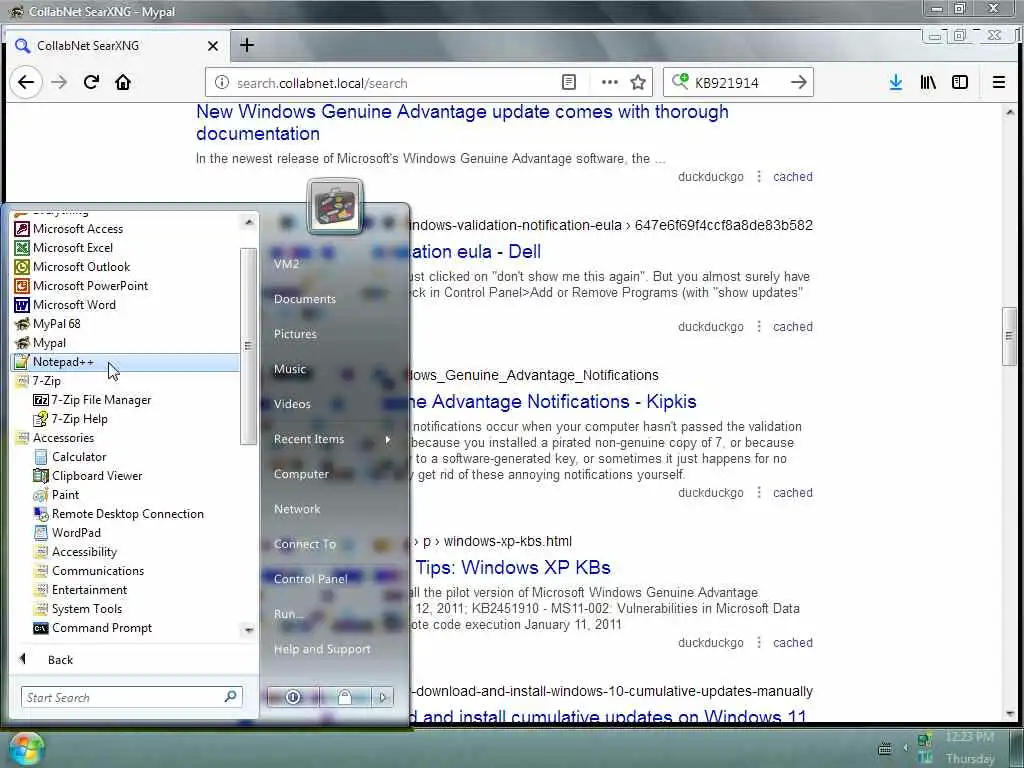Go back using the browser back arrow

(x=26, y=82)
